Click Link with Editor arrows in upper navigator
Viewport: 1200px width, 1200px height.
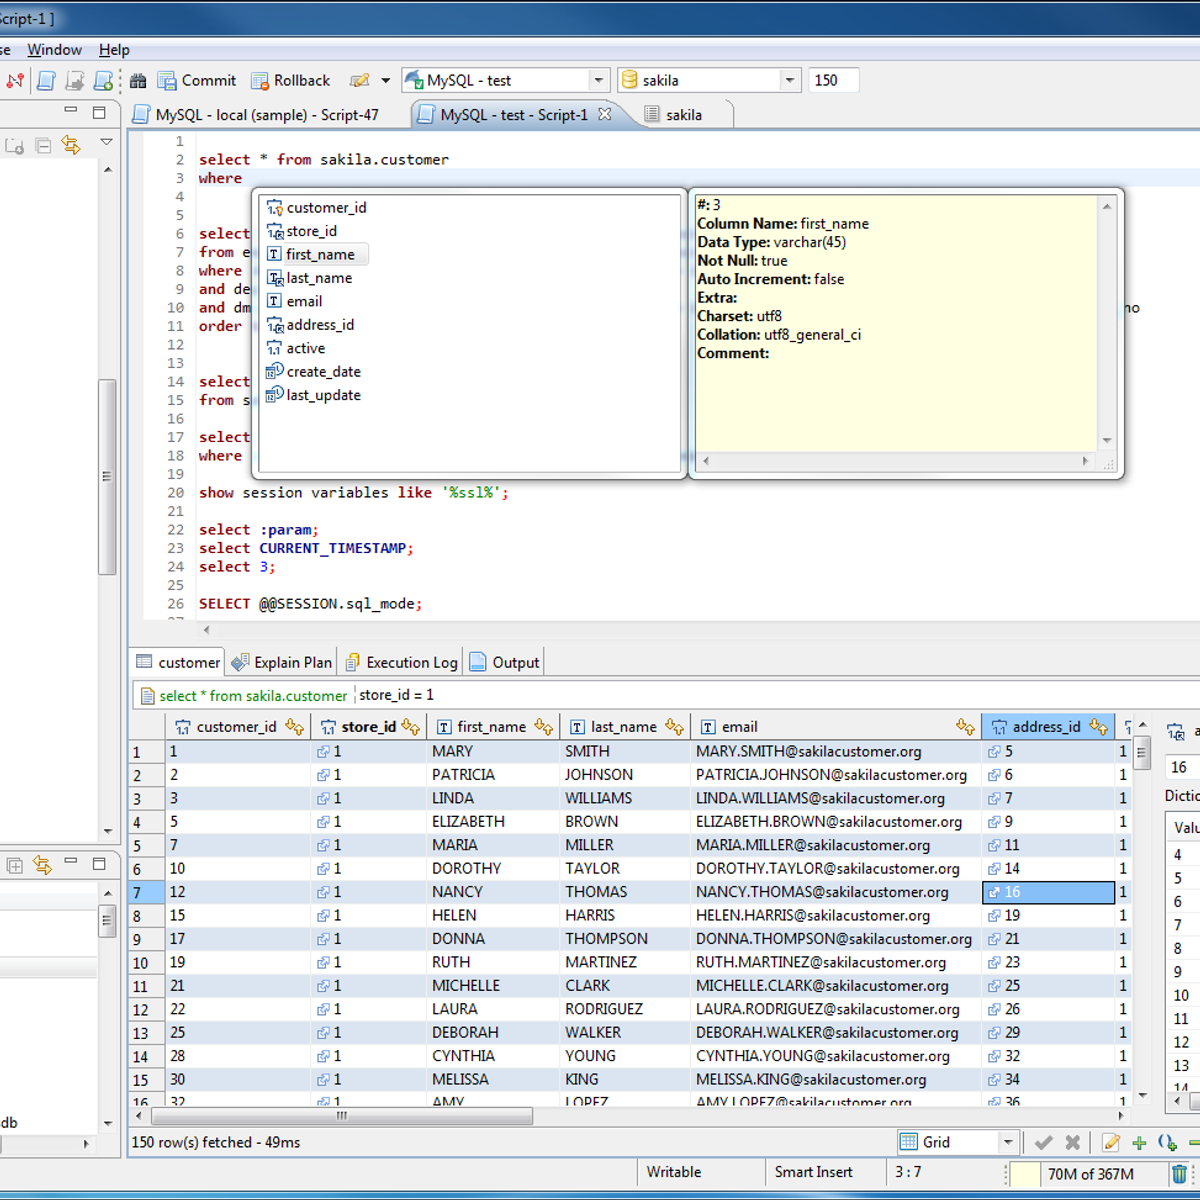click(x=71, y=145)
